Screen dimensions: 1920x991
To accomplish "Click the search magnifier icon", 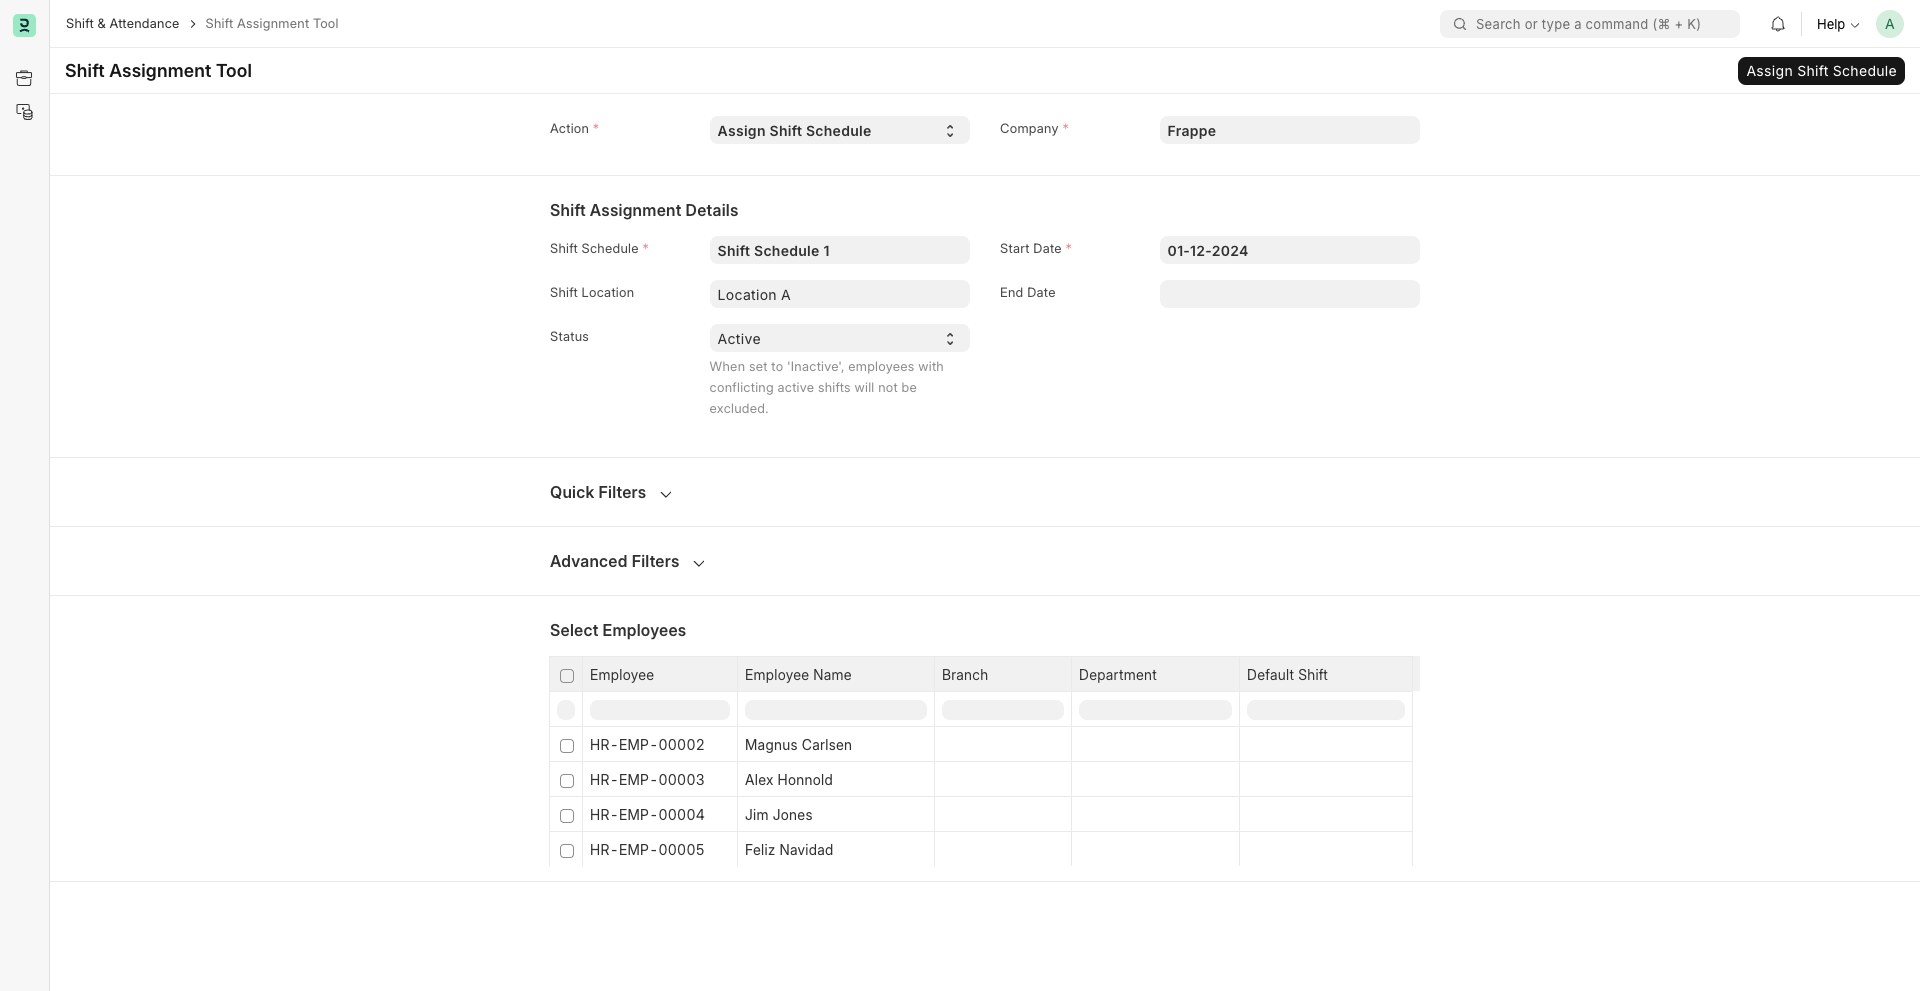I will click(x=1460, y=24).
